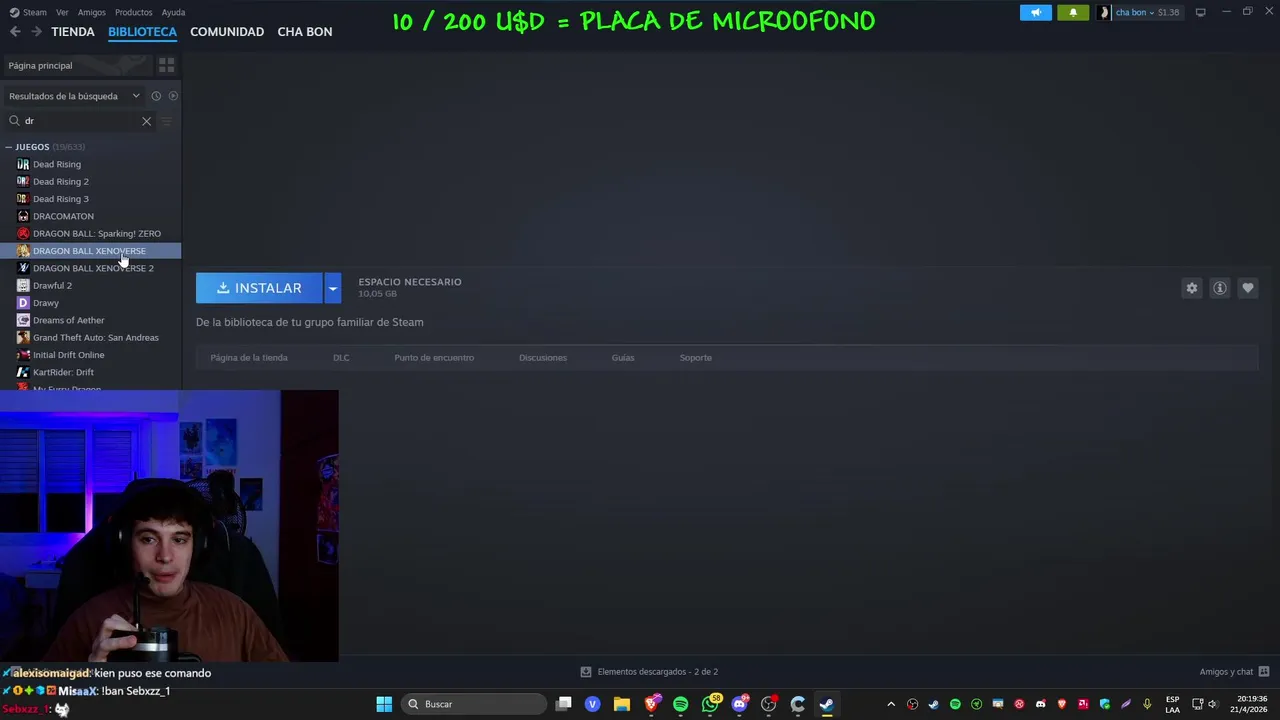This screenshot has width=1280, height=720.
Task: Open Página de la tienda link
Action: tap(249, 357)
